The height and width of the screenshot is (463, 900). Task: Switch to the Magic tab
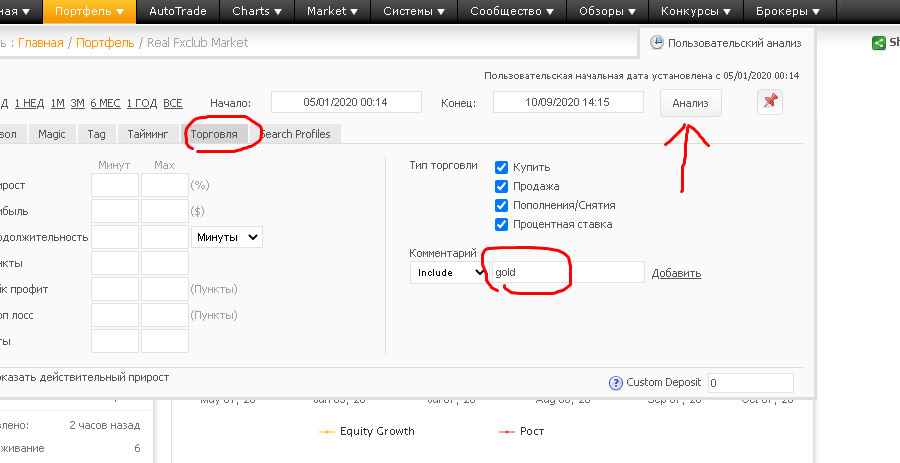tap(52, 134)
